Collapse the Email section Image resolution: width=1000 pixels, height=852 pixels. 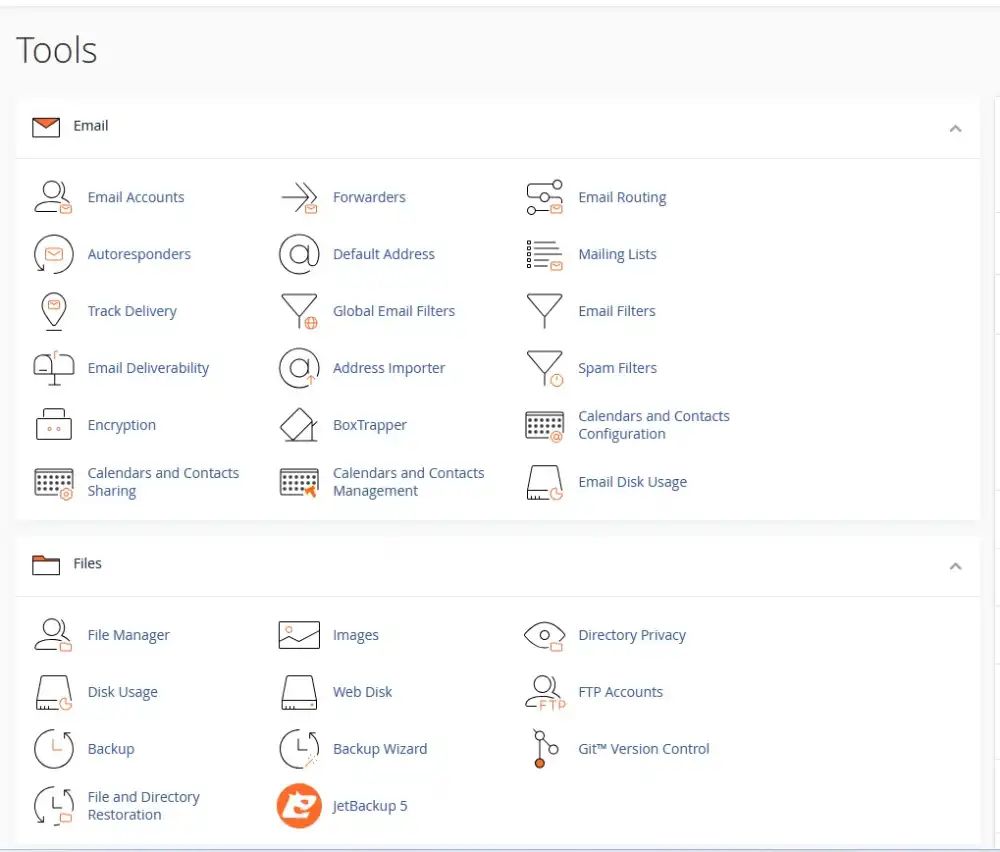coord(955,129)
